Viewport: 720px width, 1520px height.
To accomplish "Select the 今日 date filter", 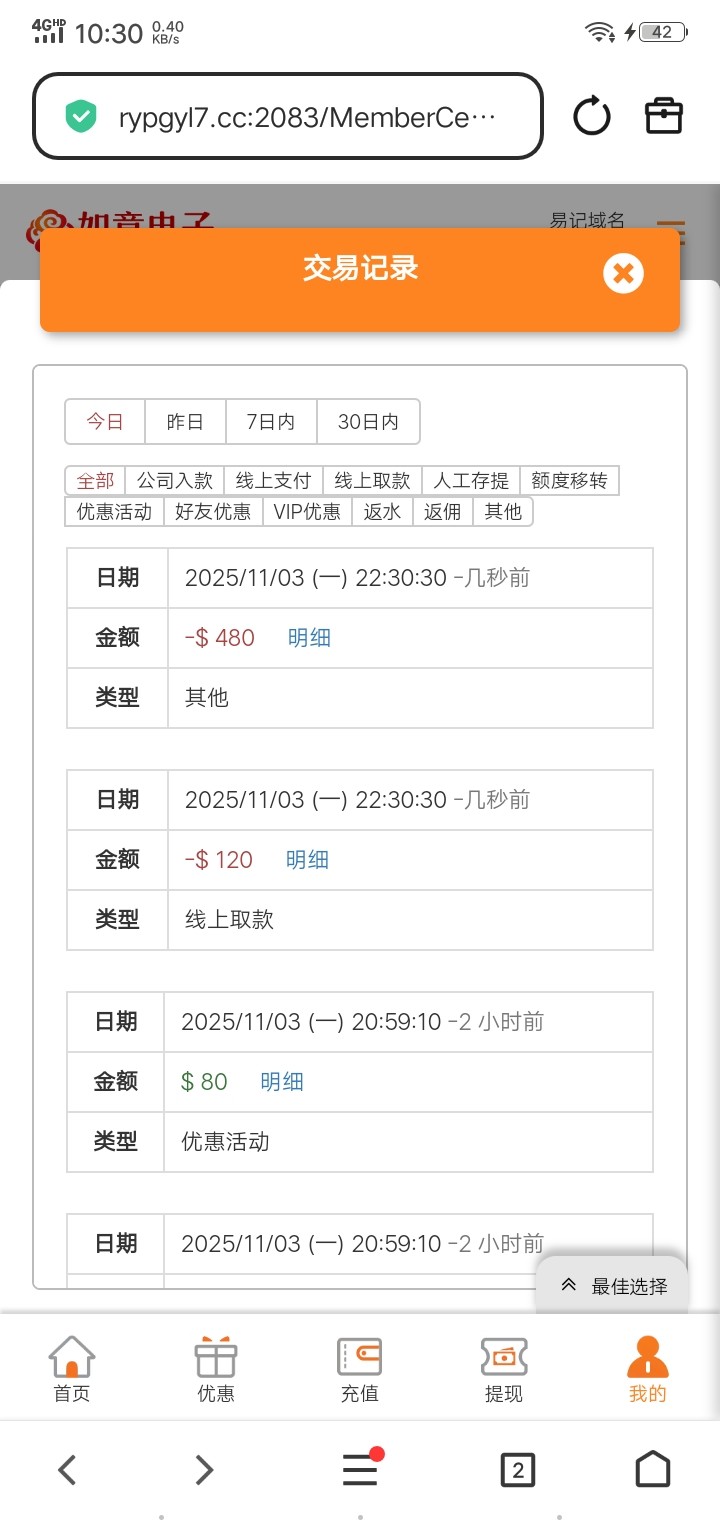I will 105,422.
